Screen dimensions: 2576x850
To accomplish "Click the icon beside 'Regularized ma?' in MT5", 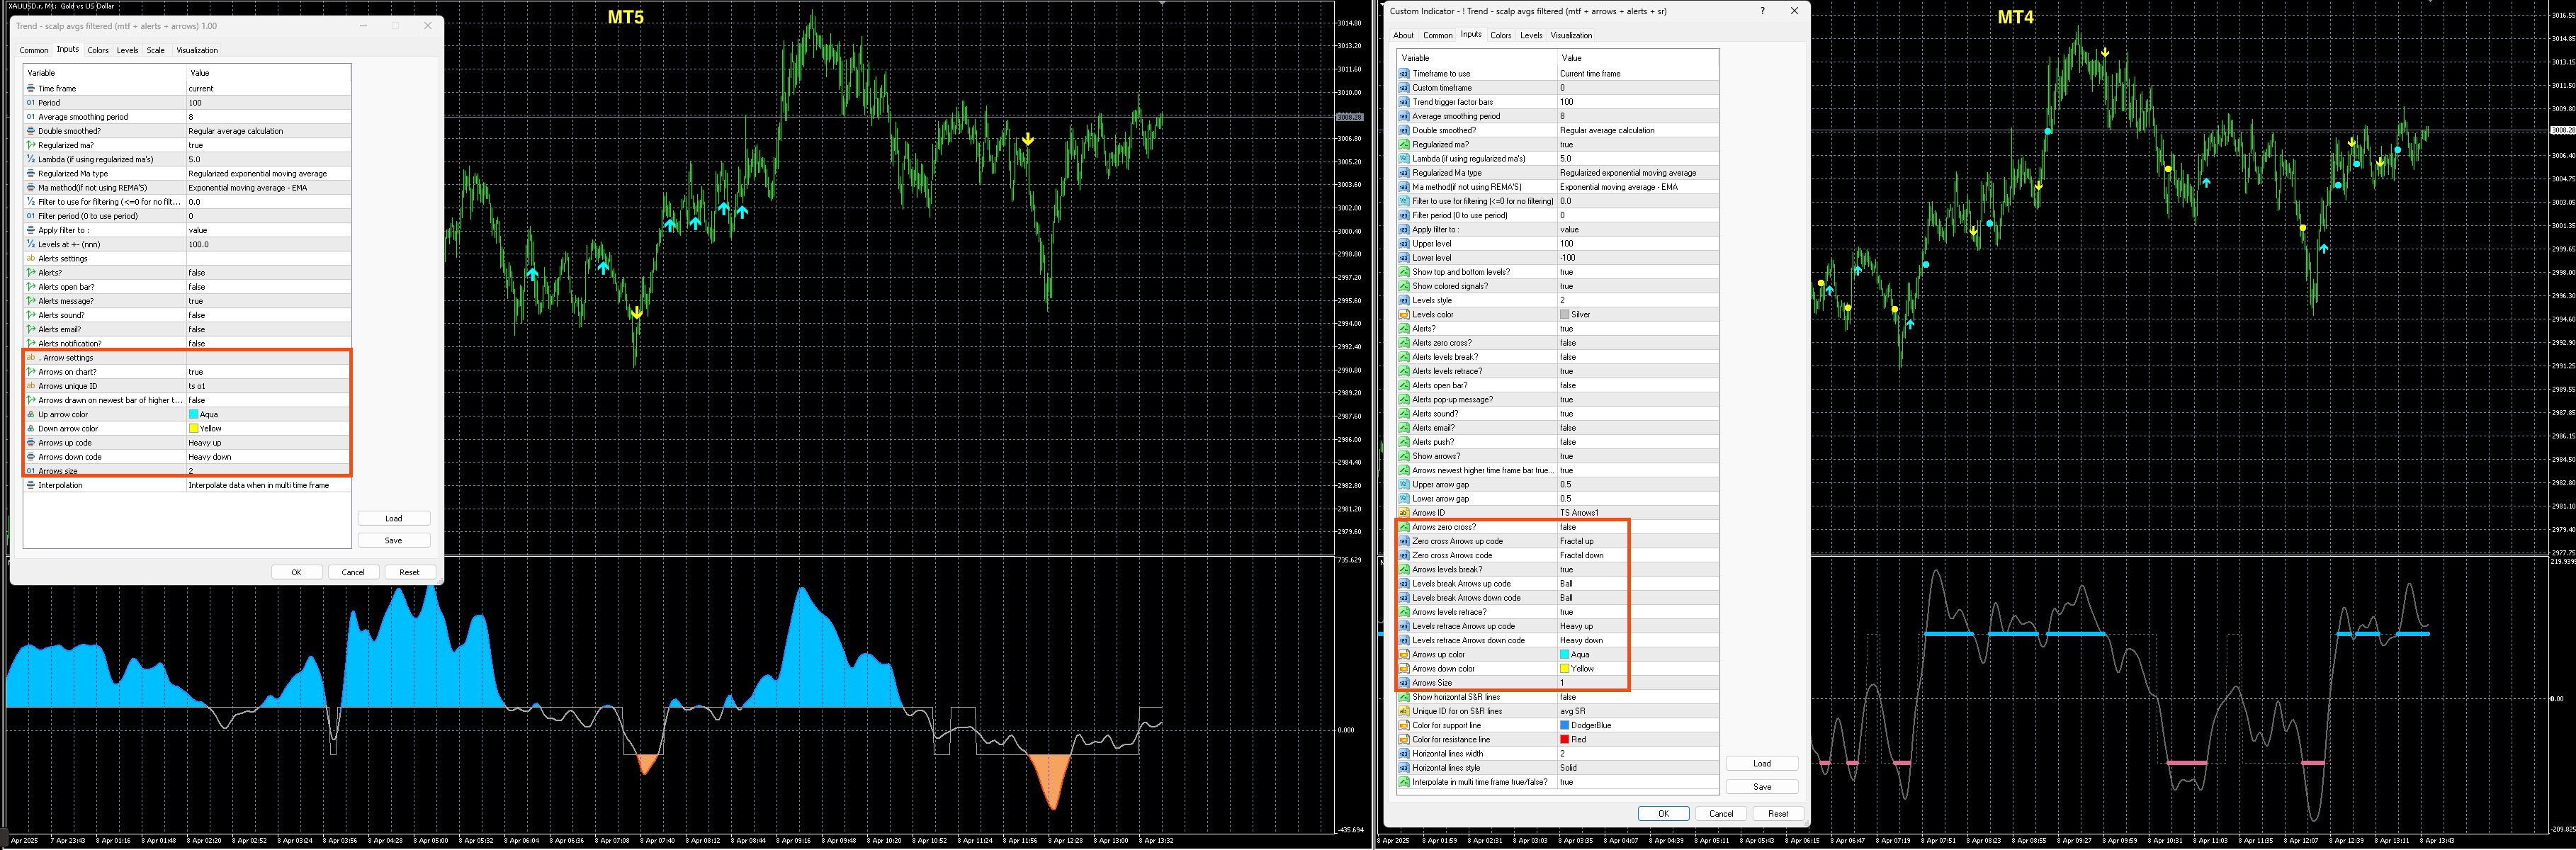I will point(31,145).
